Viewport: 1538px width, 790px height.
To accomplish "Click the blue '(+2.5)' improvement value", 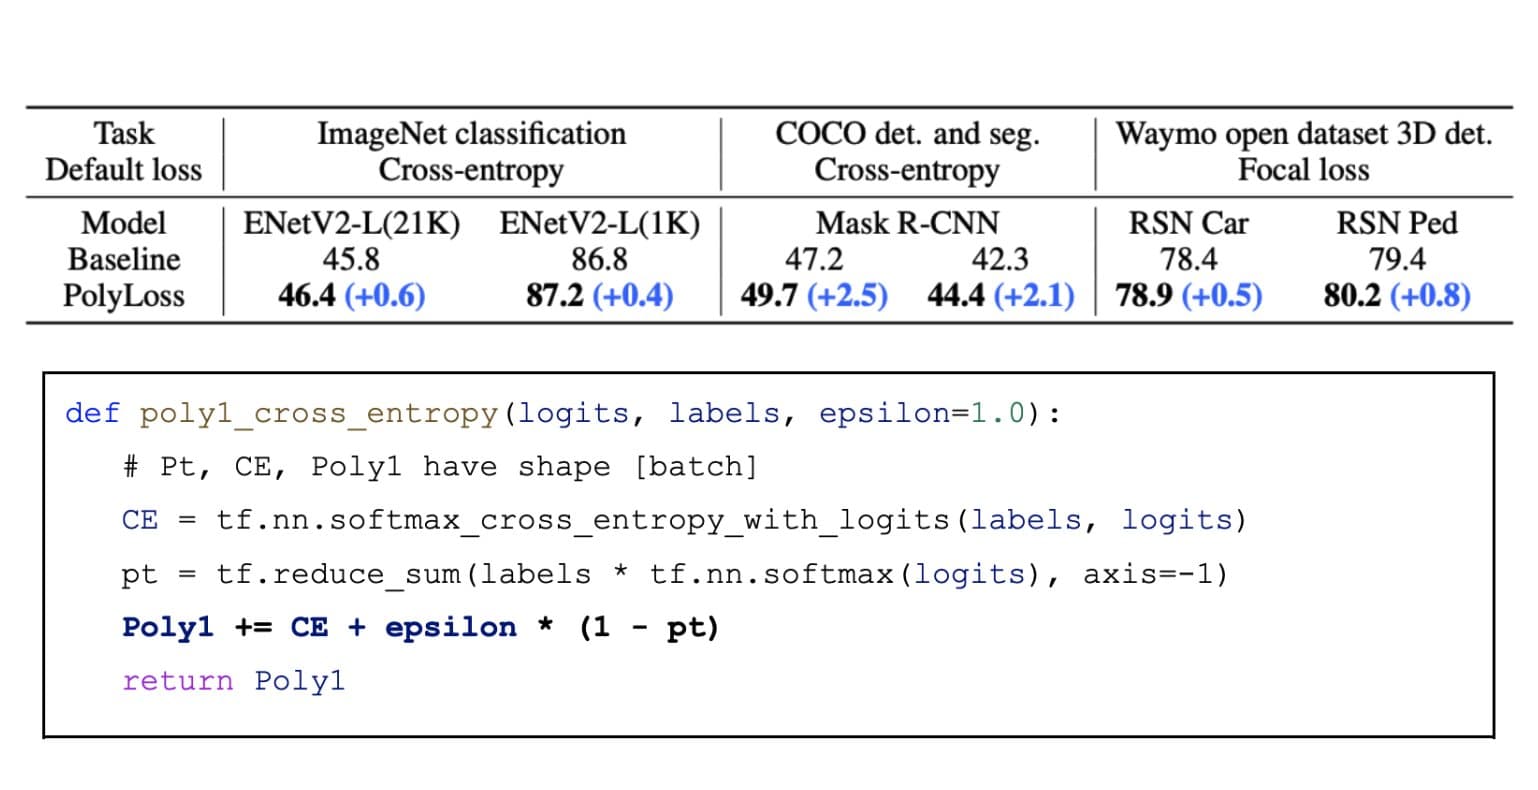I will click(x=847, y=296).
